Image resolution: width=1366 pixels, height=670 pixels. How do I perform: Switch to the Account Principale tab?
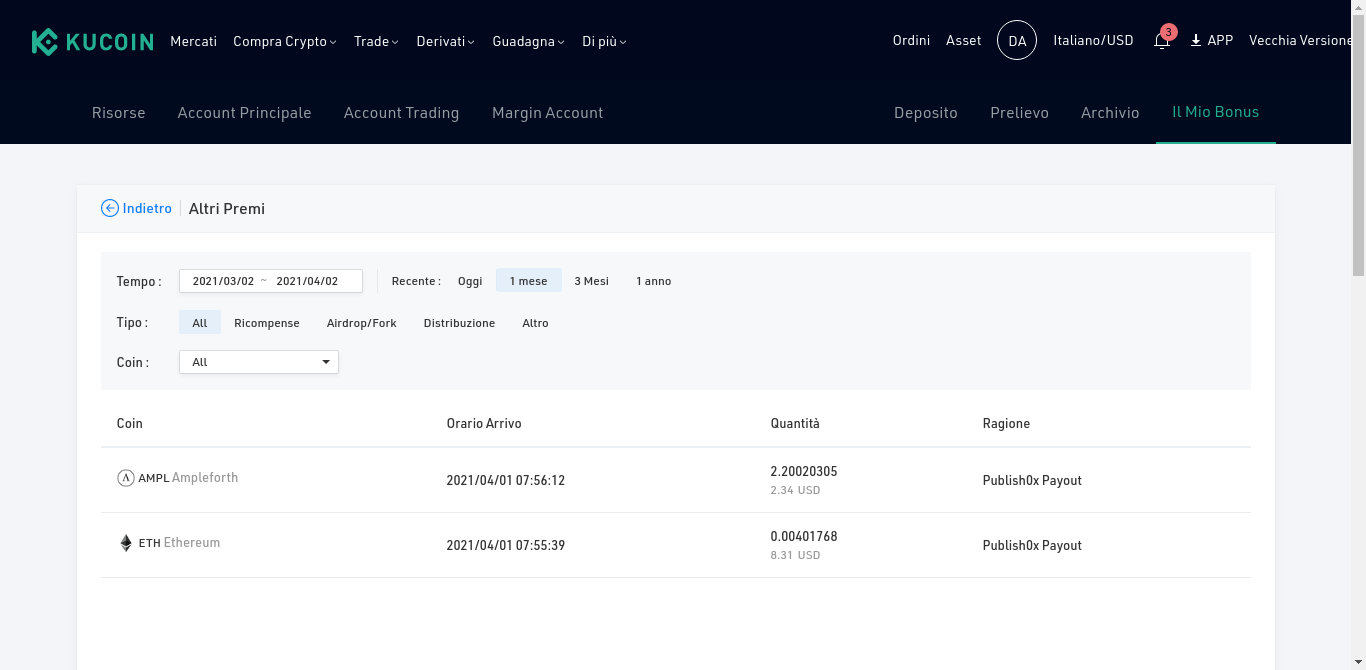[x=245, y=113]
